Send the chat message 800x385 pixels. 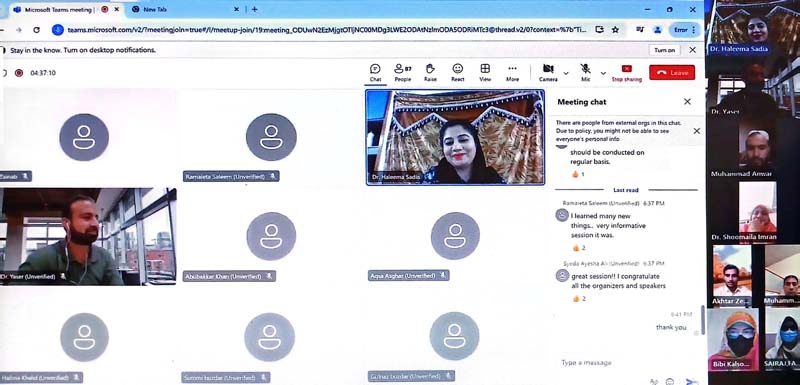(x=691, y=381)
